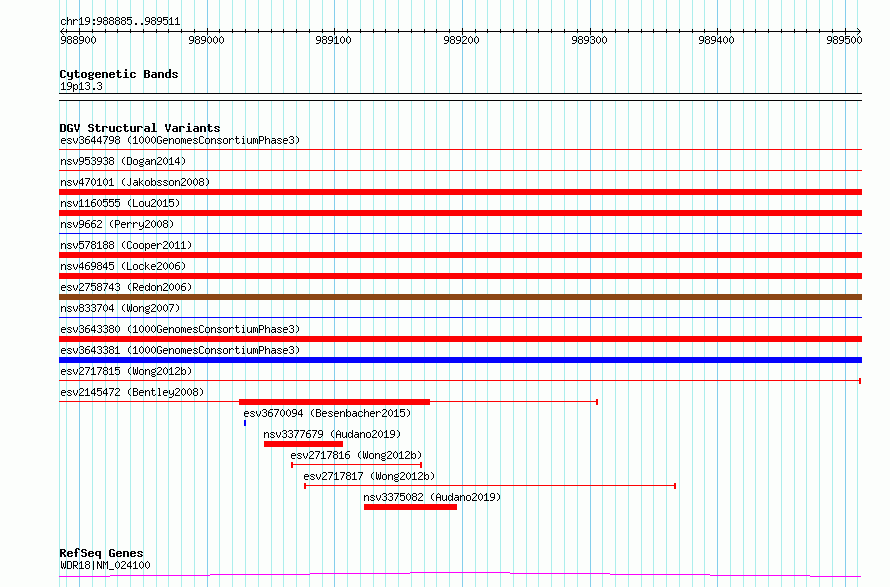Select the thin red nsv953938 line
The image size is (890, 587).
pyautogui.click(x=460, y=170)
